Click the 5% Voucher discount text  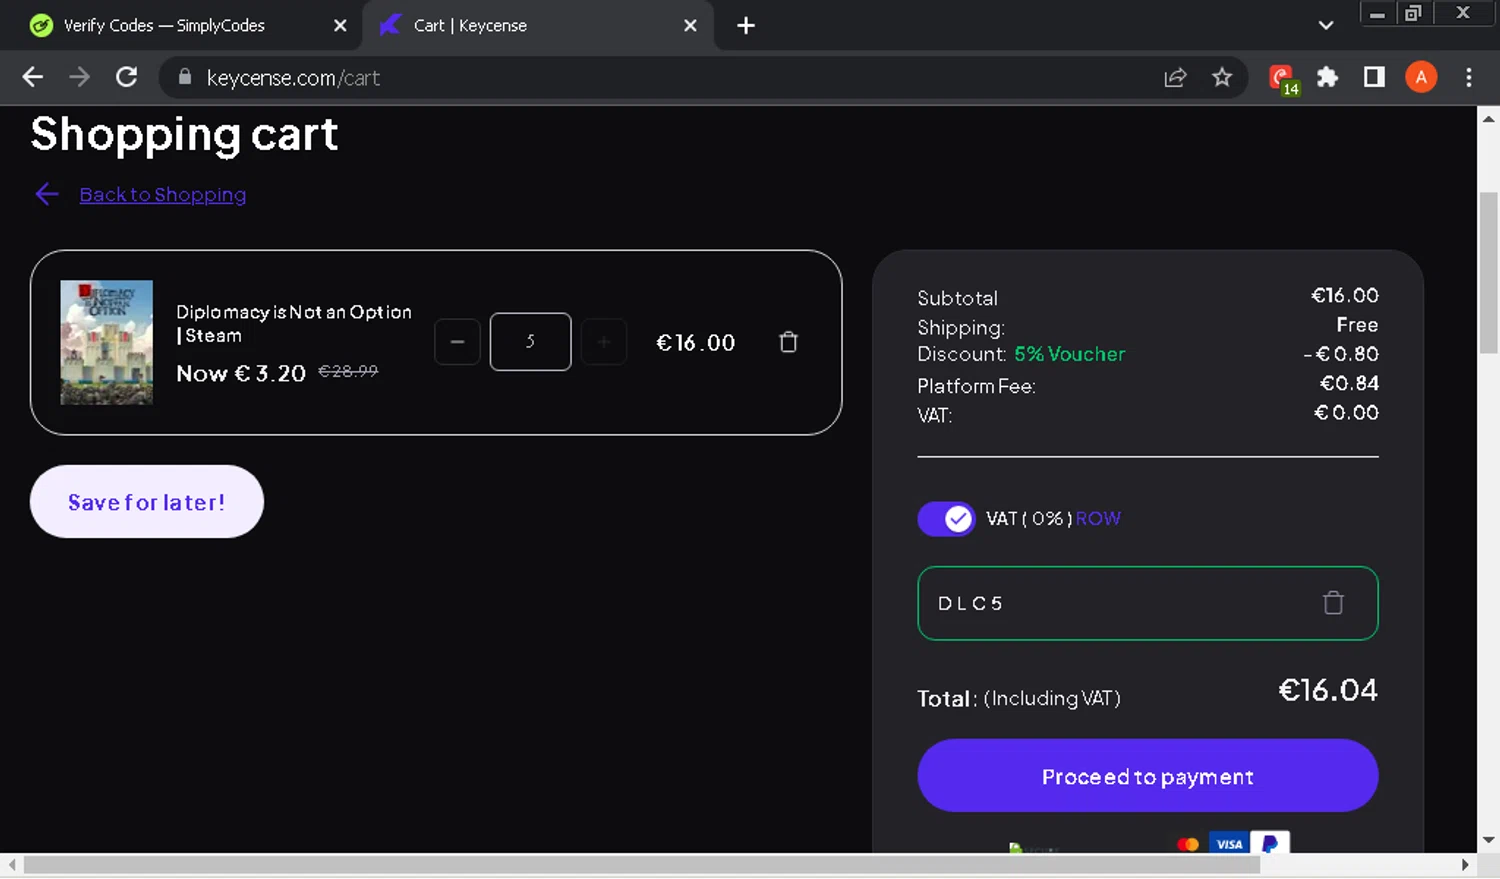[x=1069, y=354]
